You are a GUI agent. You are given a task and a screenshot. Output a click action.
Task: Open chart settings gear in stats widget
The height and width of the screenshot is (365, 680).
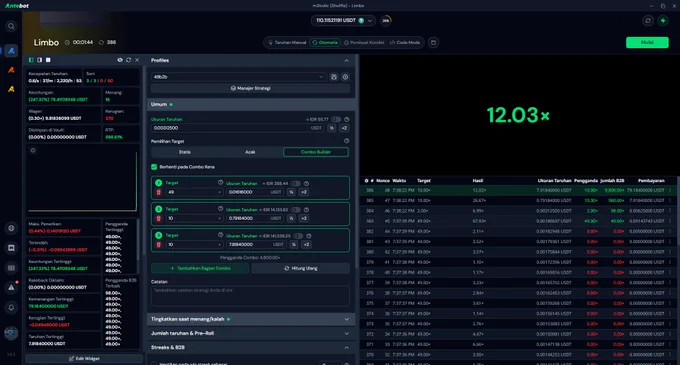[x=33, y=150]
